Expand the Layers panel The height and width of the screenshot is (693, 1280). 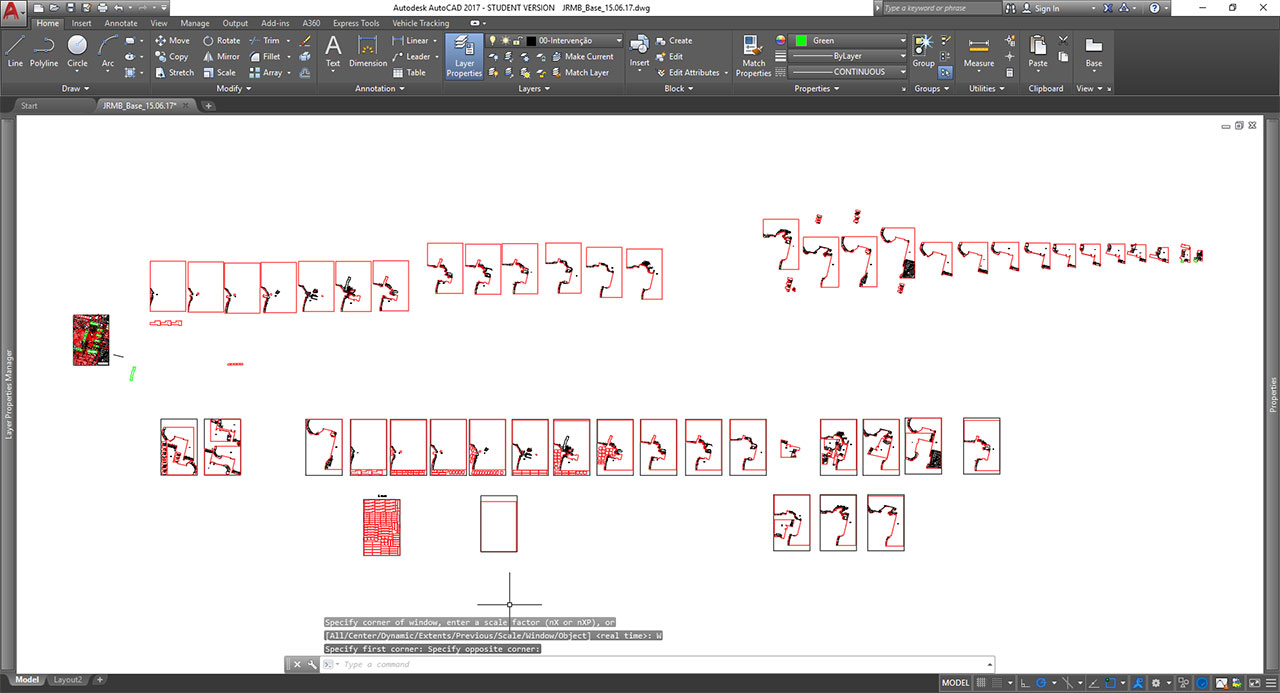click(x=535, y=88)
